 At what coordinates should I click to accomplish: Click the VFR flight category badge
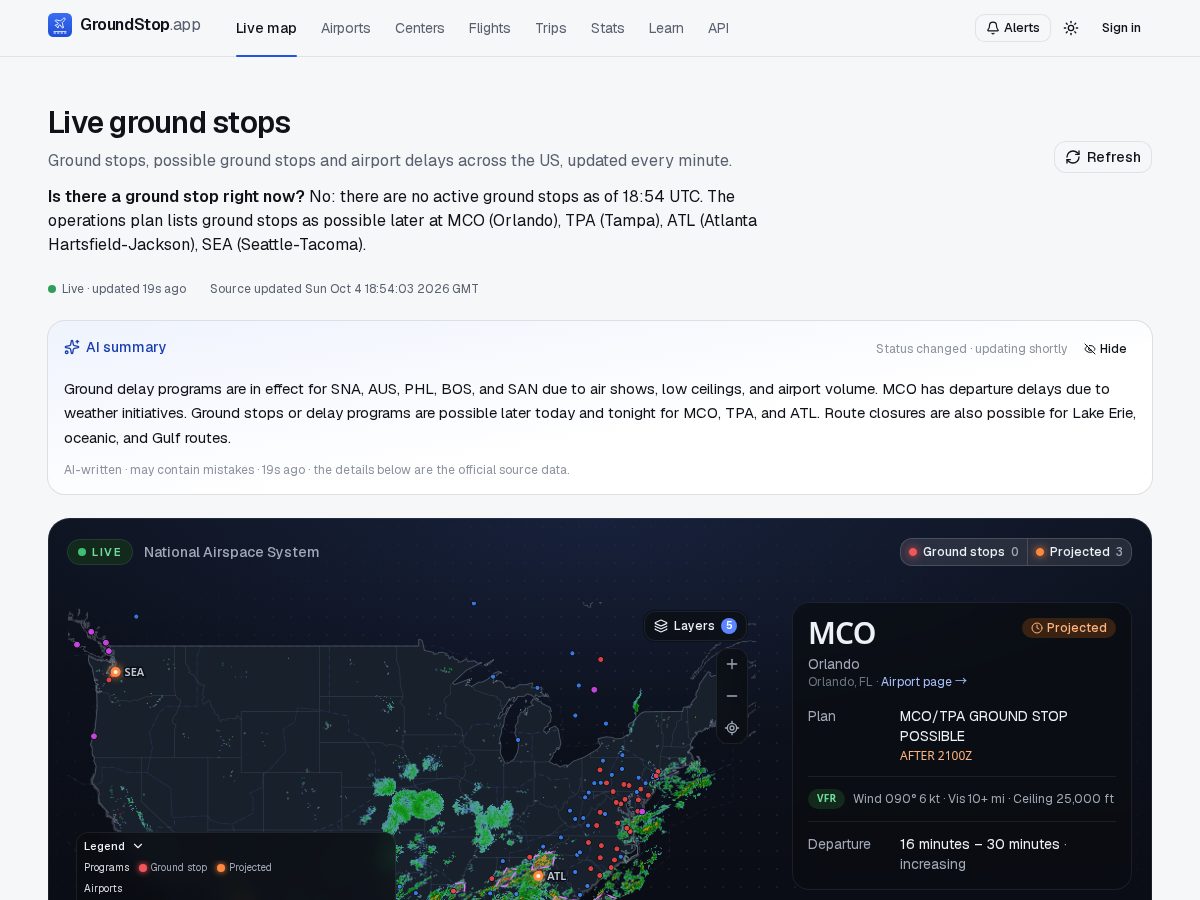tap(826, 799)
